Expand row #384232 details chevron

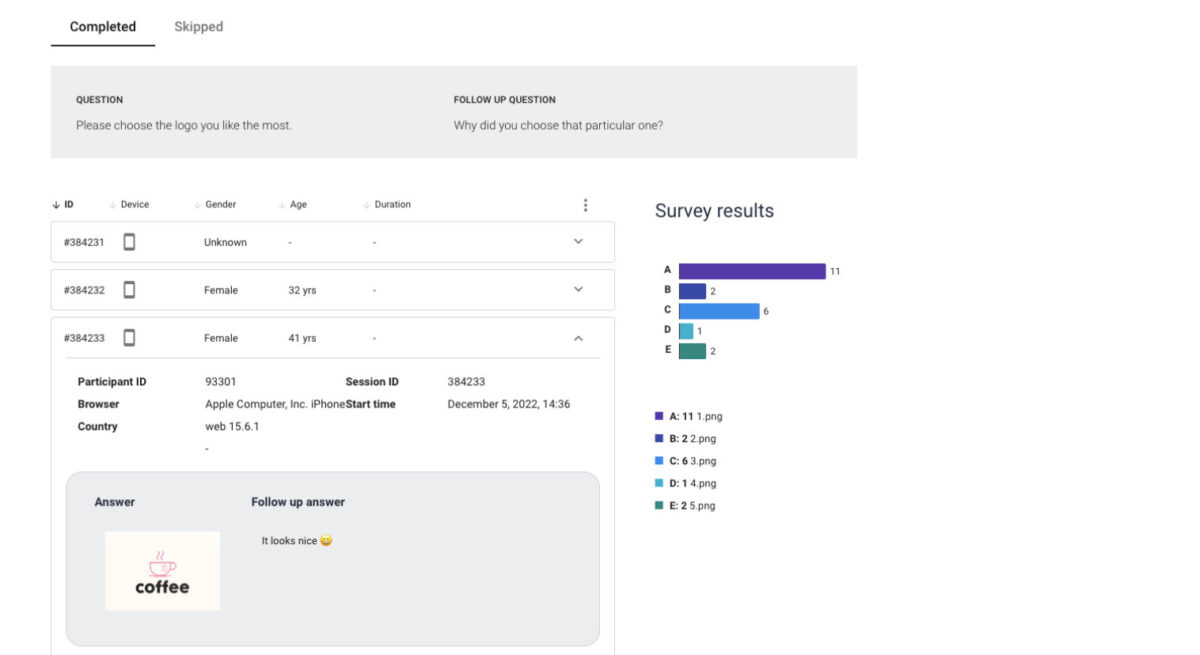point(578,289)
